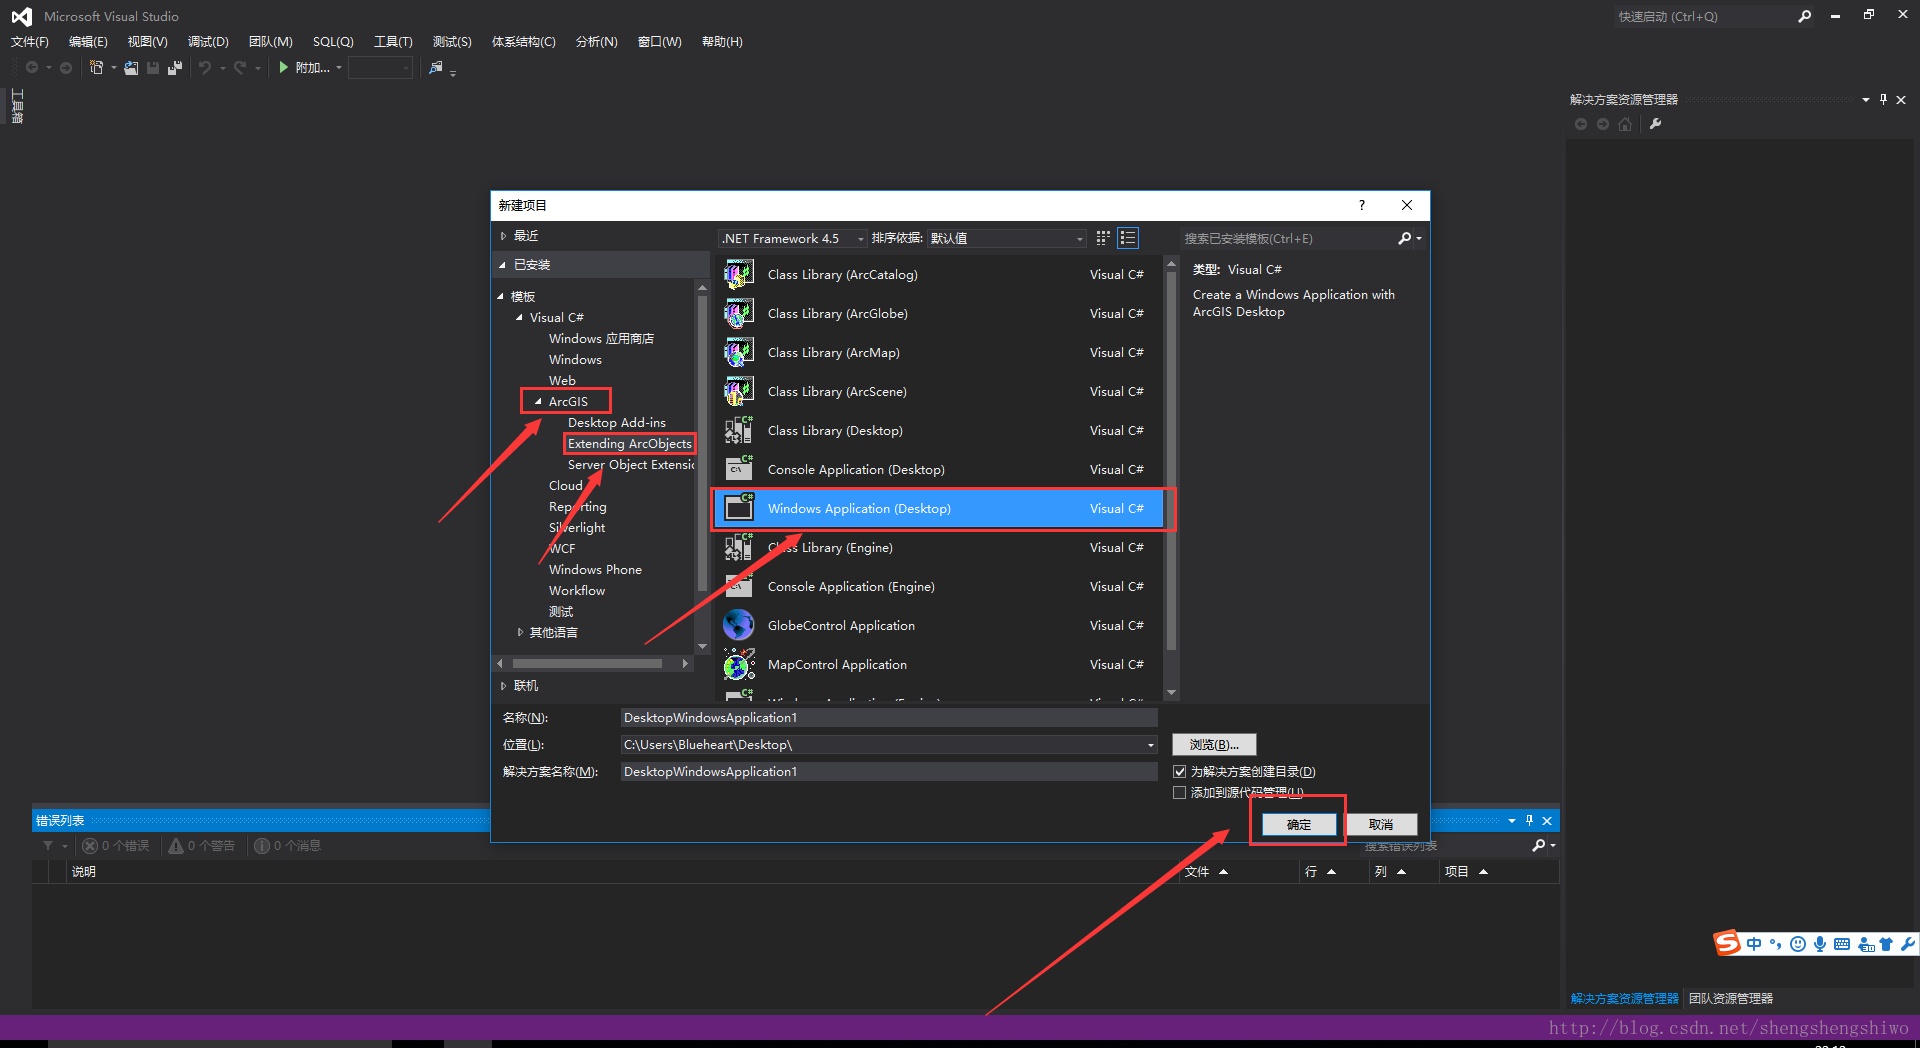Open the sort-by default value dropdown
This screenshot has height=1048, width=1920.
[x=1006, y=238]
